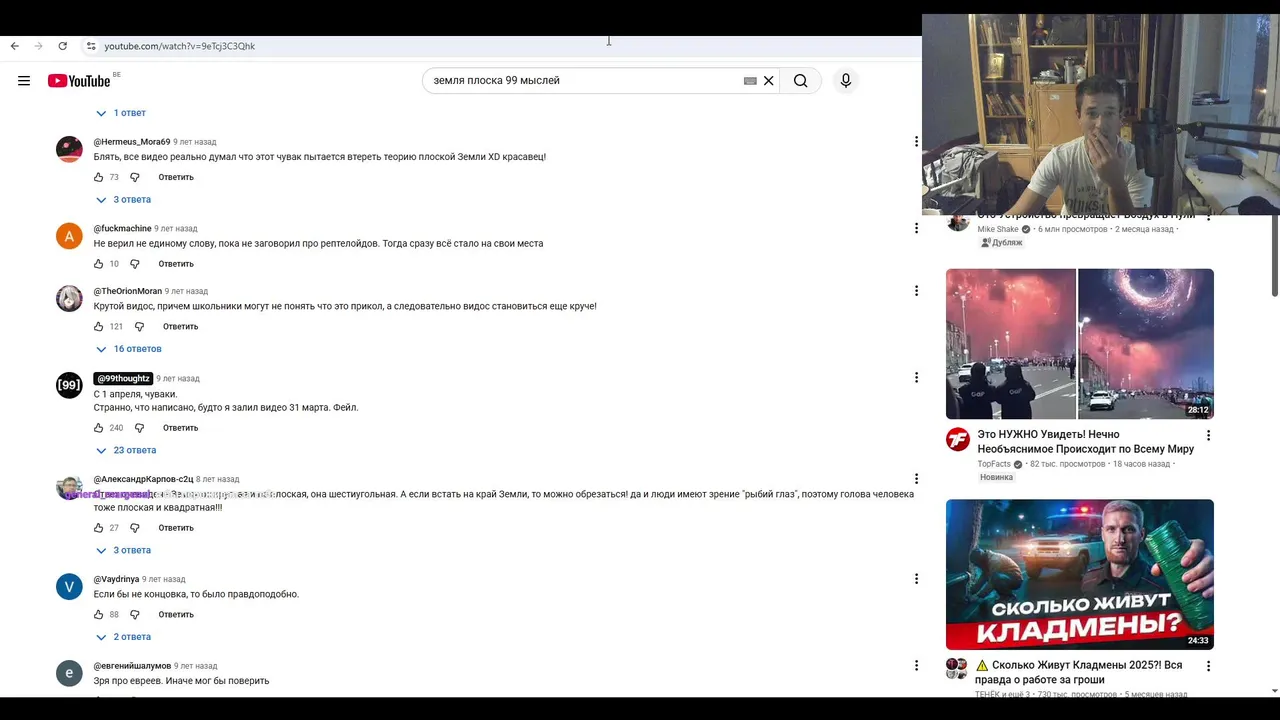The image size is (1280, 720).
Task: Click the YouTube search input field
Action: (x=585, y=81)
